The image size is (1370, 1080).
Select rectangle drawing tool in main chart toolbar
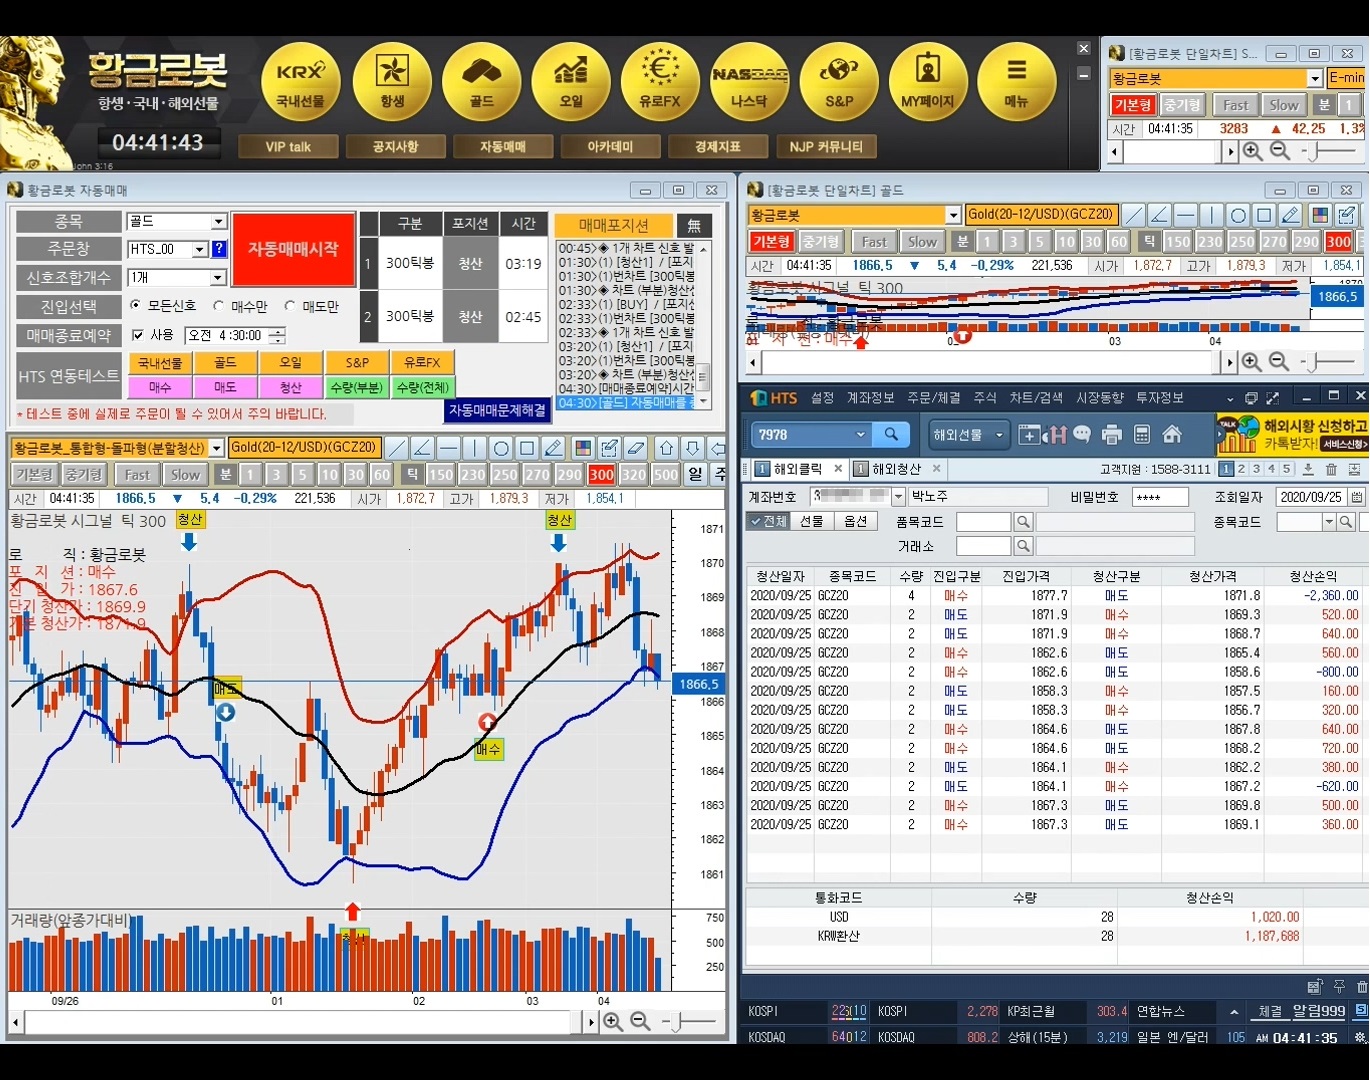[x=527, y=448]
